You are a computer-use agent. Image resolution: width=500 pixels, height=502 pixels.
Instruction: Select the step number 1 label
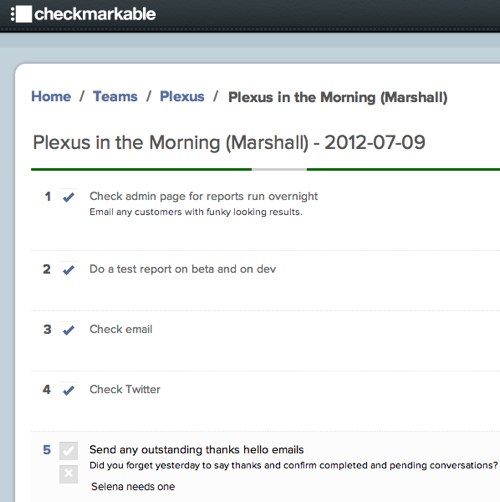point(48,196)
